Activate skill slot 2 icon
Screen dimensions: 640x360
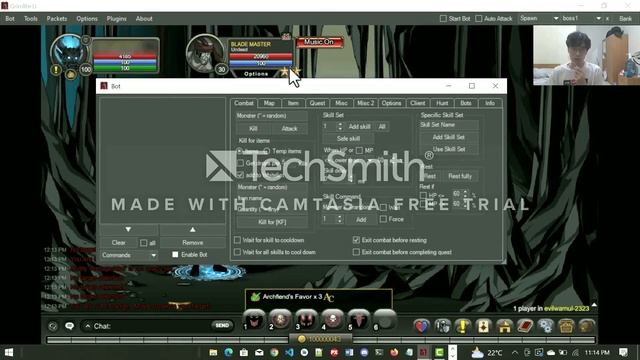(x=280, y=320)
